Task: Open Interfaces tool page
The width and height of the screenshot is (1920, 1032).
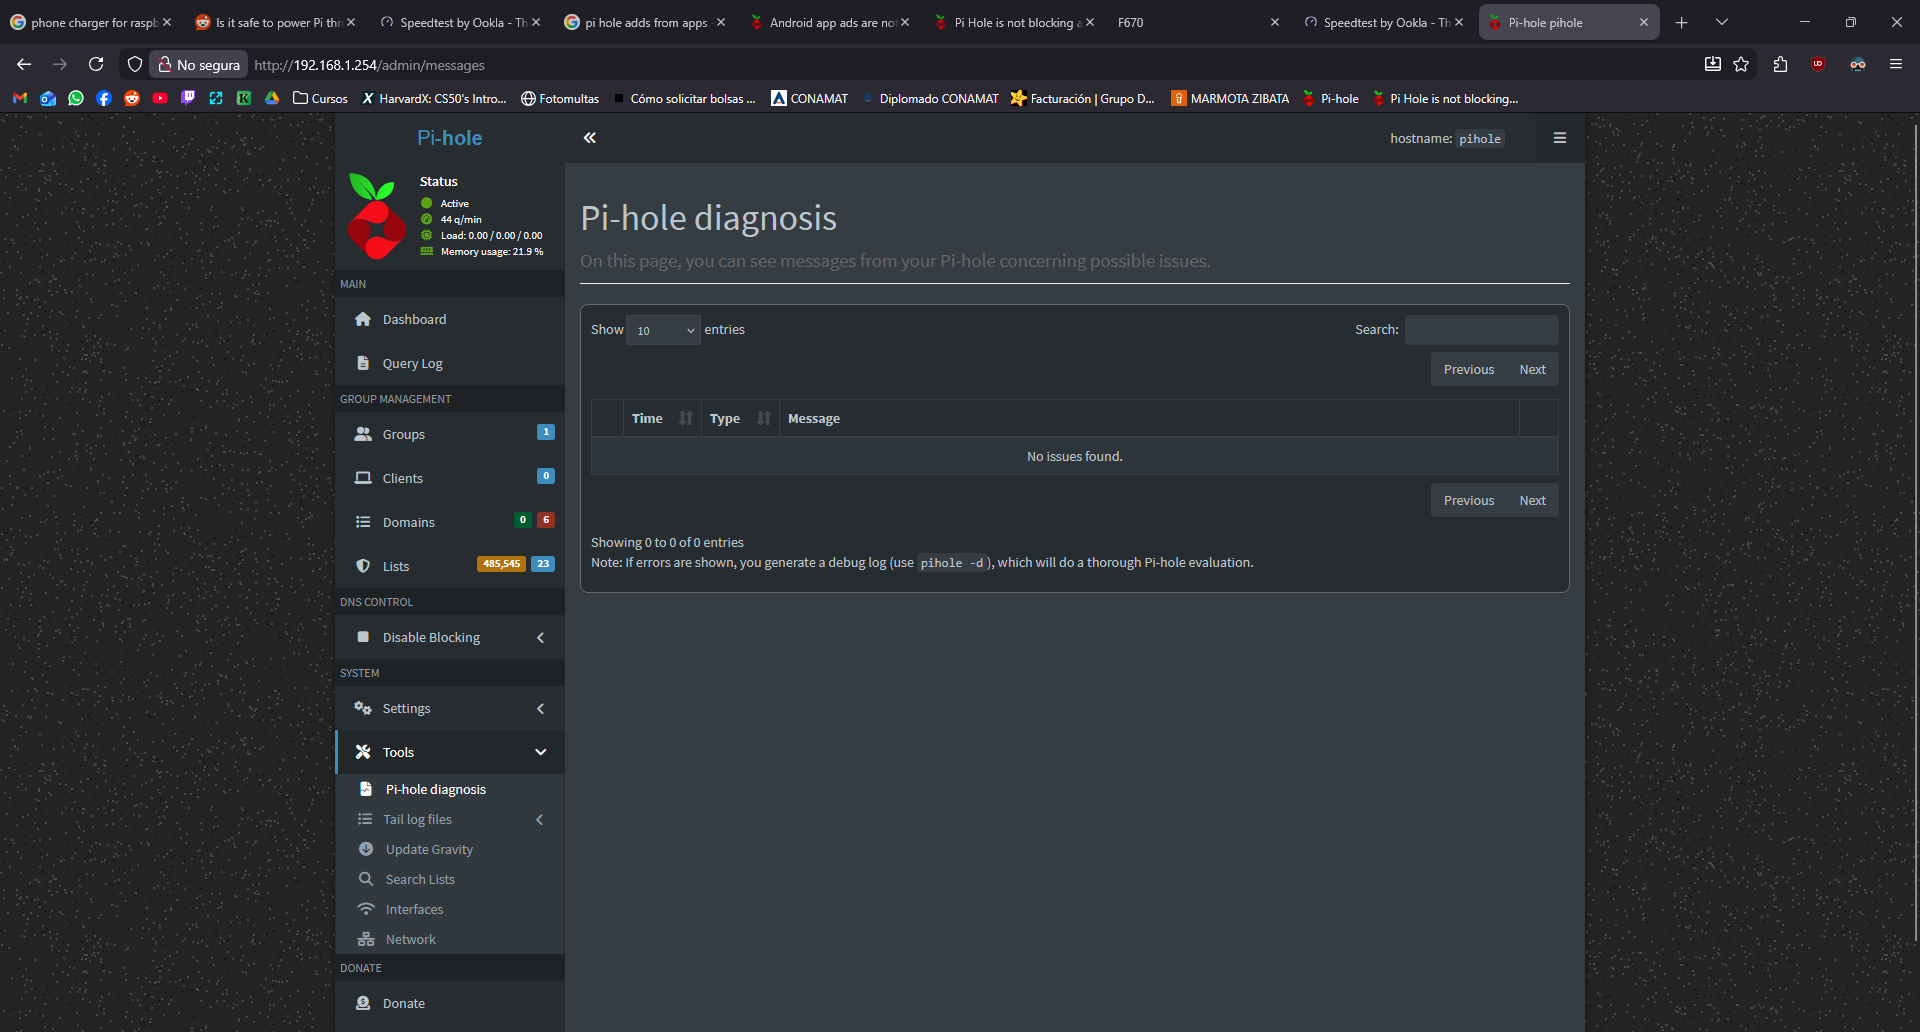Action: 414,910
